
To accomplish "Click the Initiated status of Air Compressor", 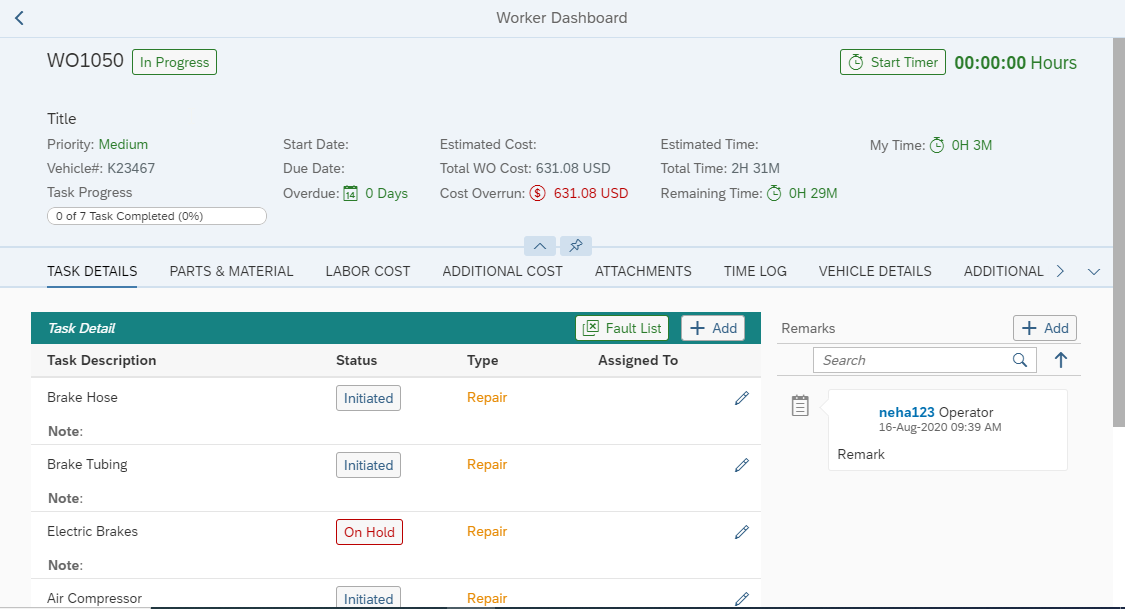I will (368, 598).
